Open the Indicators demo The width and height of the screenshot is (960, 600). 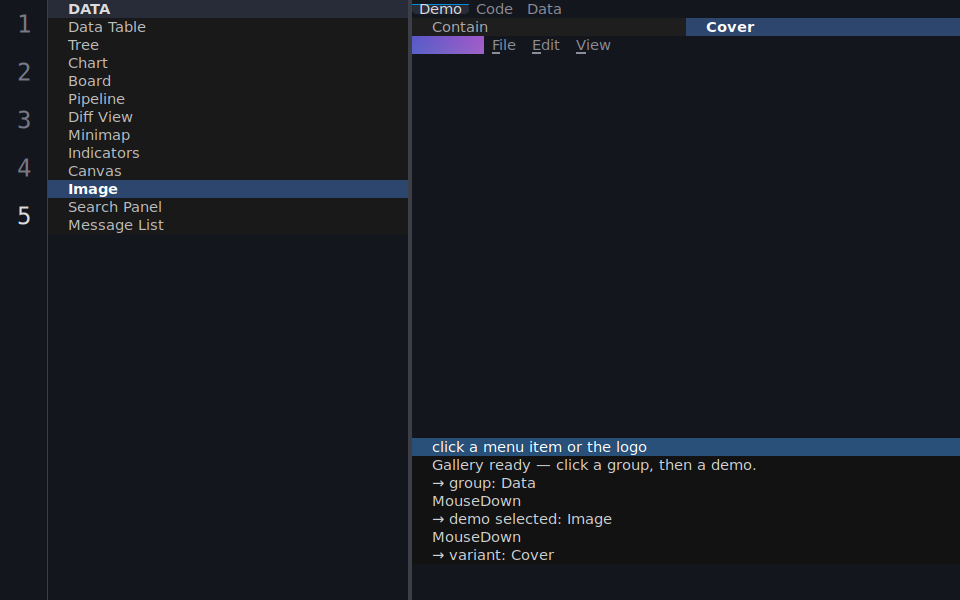pyautogui.click(x=228, y=153)
